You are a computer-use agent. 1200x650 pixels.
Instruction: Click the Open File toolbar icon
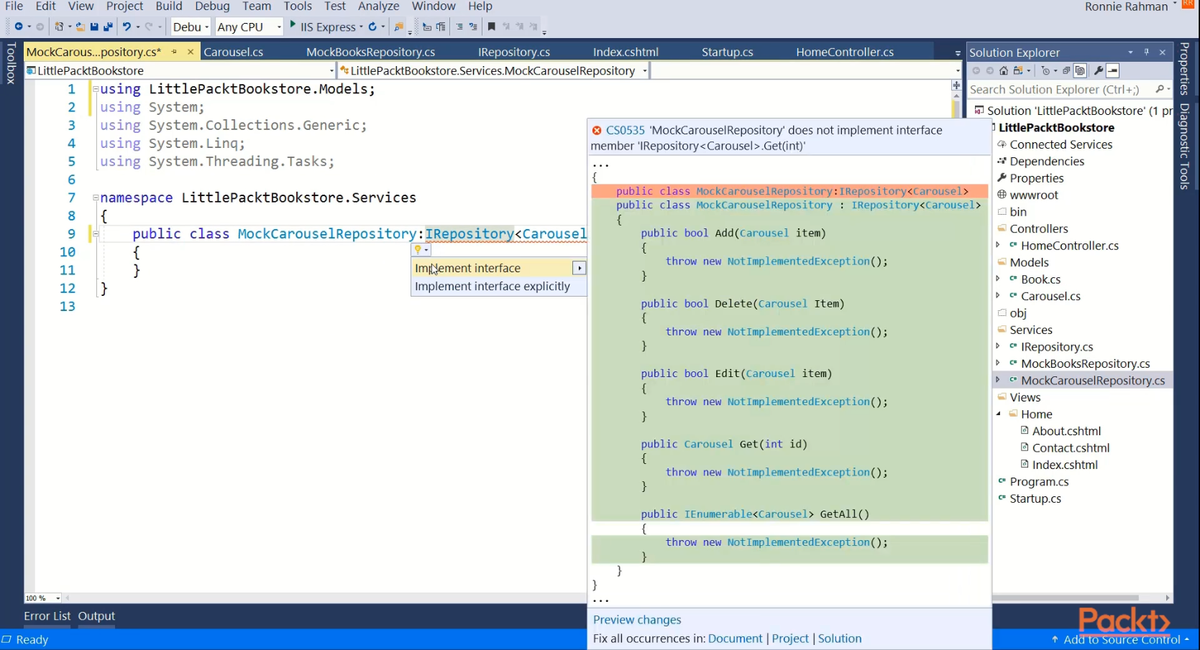point(80,26)
